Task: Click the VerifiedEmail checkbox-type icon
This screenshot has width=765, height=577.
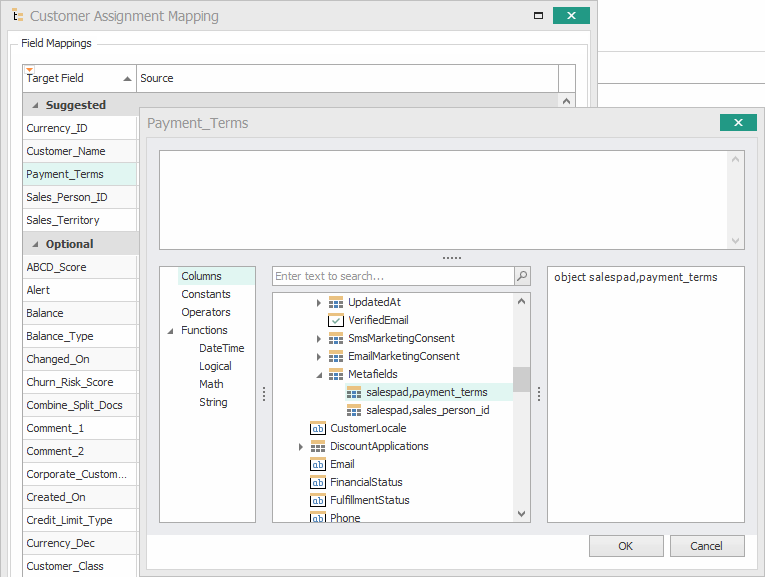Action: 336,320
